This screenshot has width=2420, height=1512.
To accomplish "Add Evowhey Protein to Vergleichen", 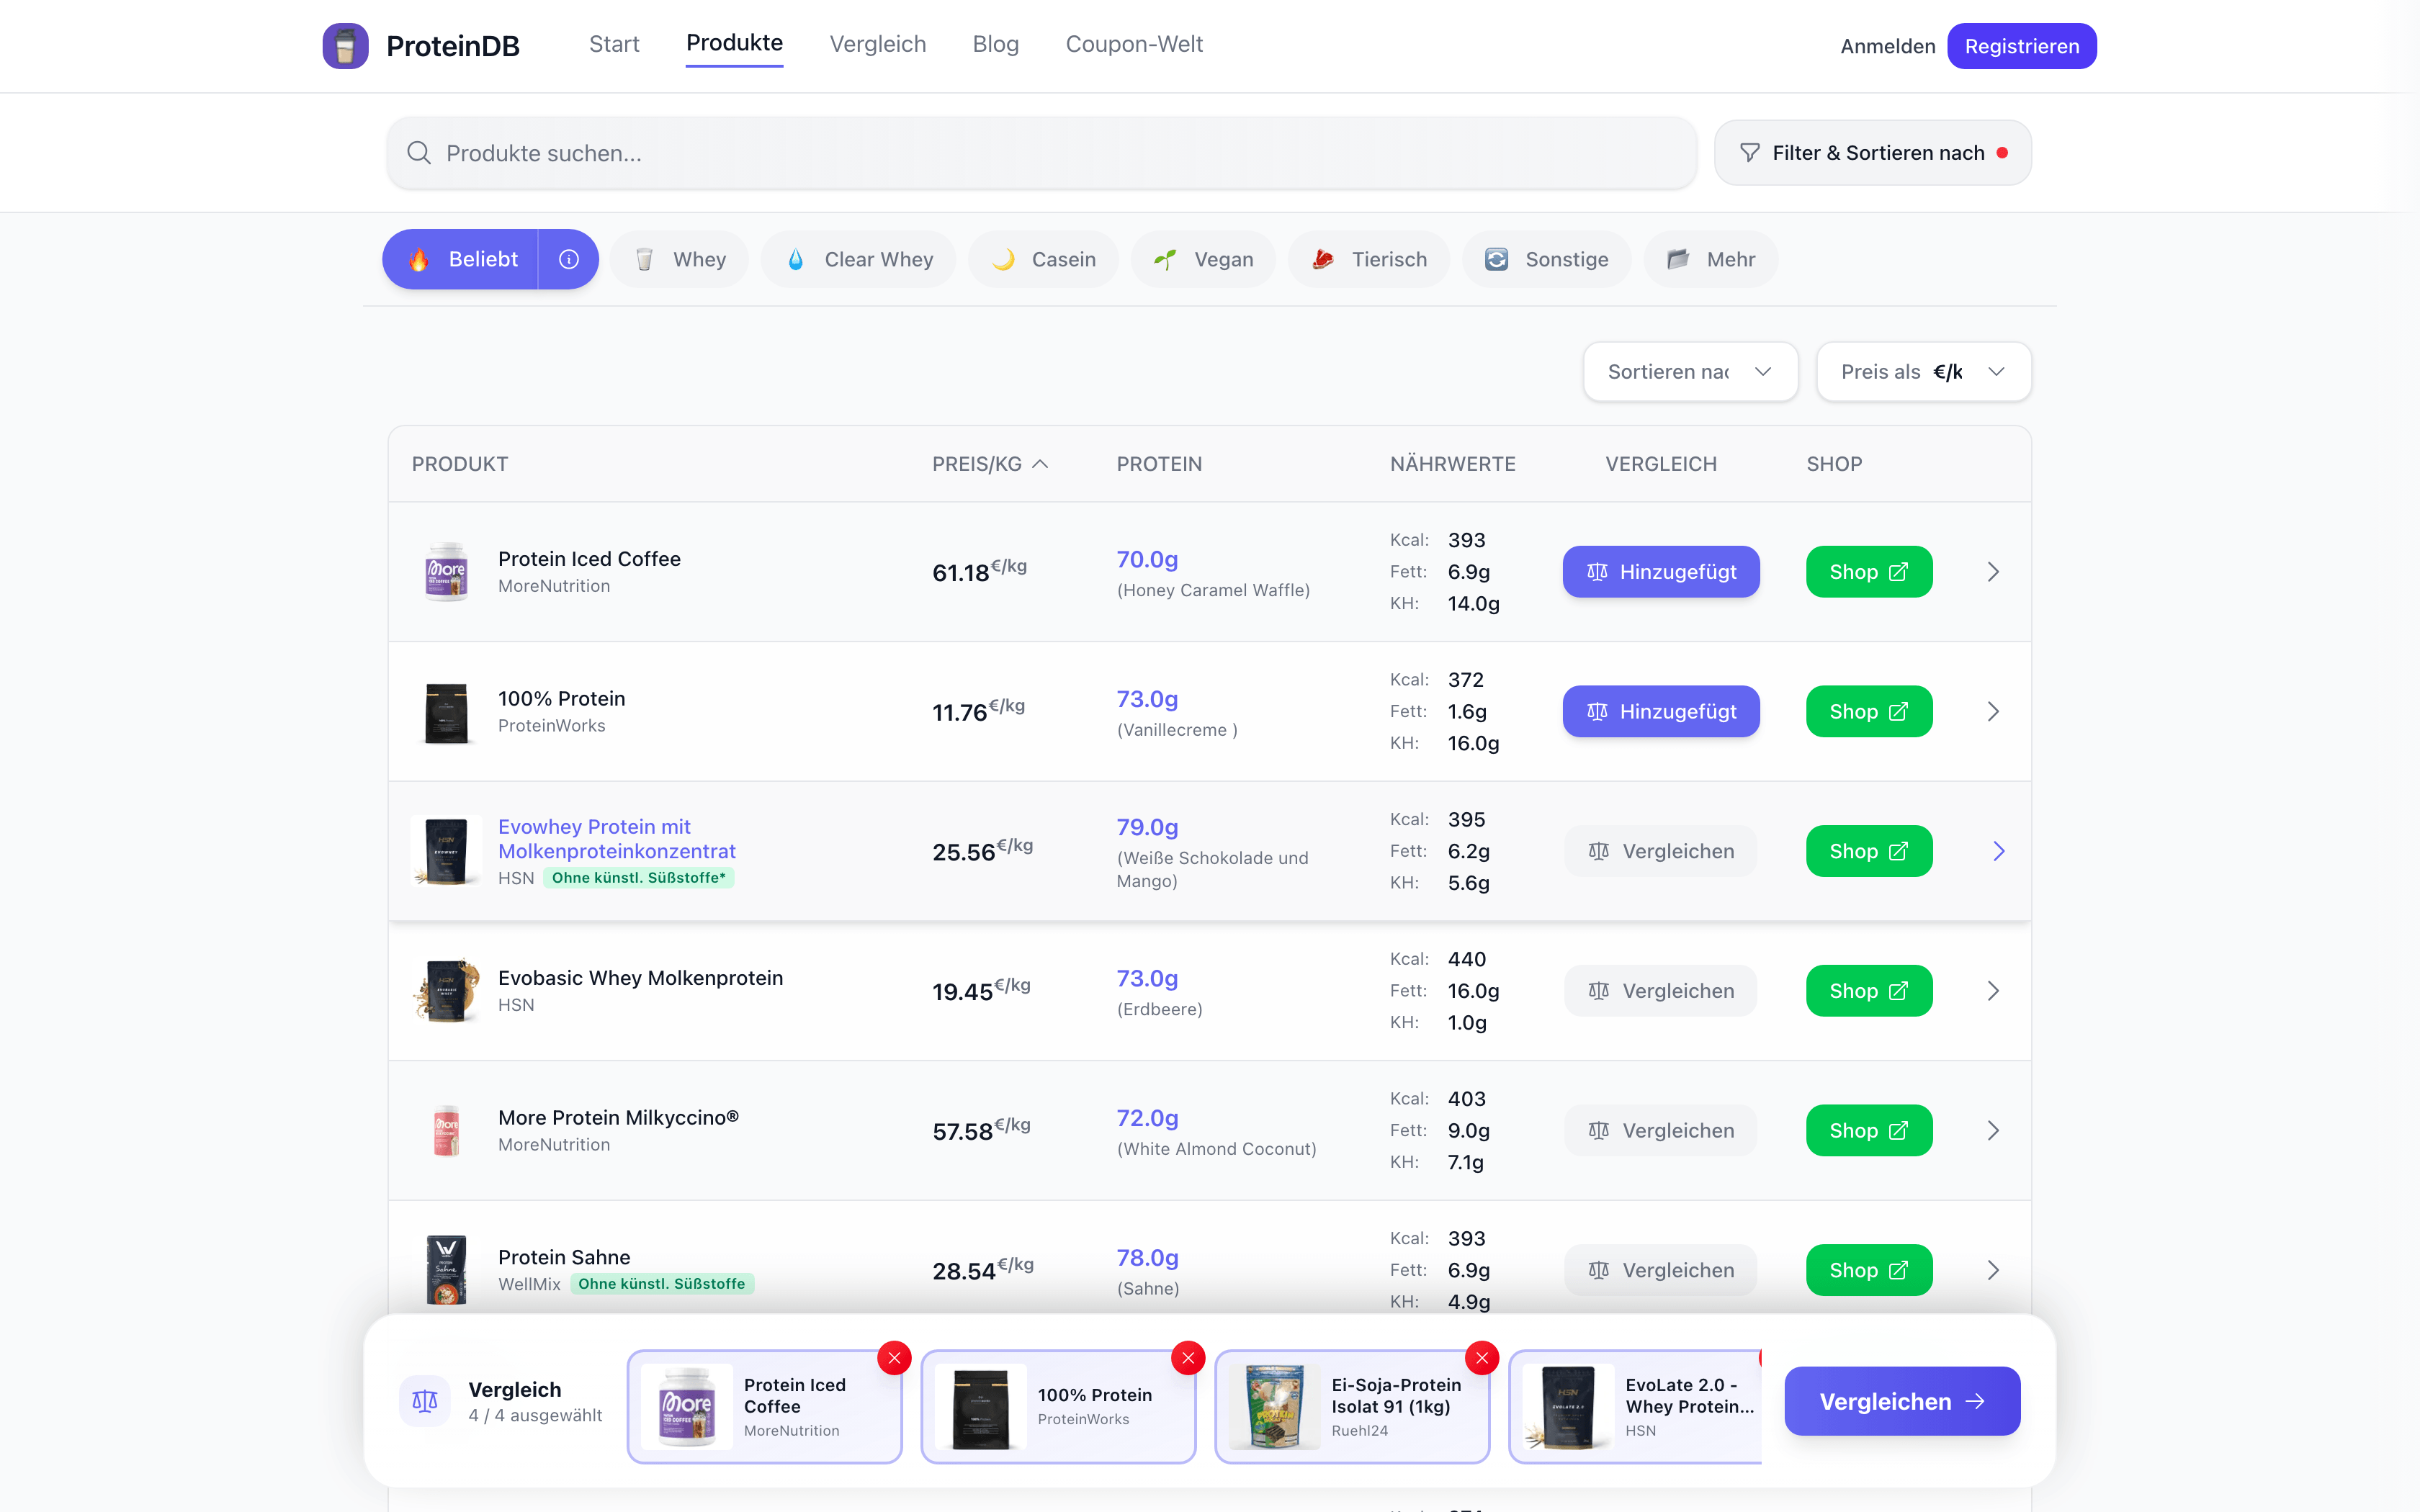I will tap(1661, 851).
